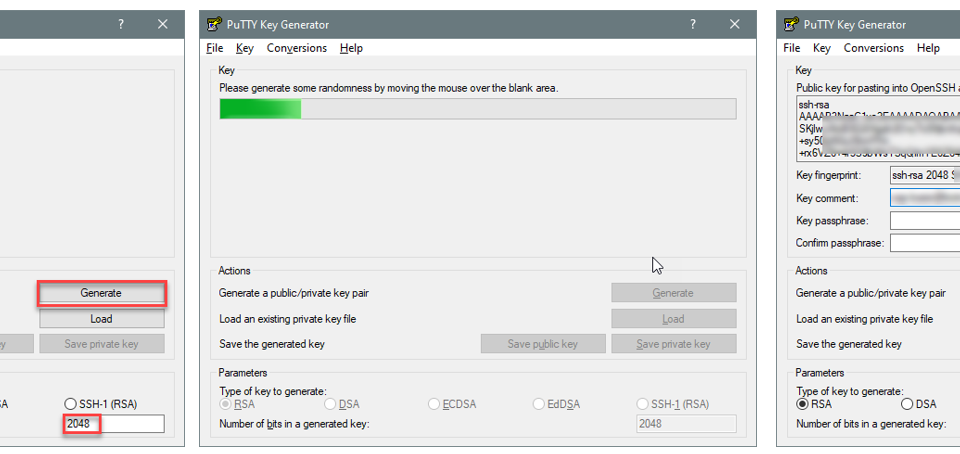Image resolution: width=960 pixels, height=454 pixels.
Task: Open the Conversions menu in the middle window
Action: click(x=297, y=48)
